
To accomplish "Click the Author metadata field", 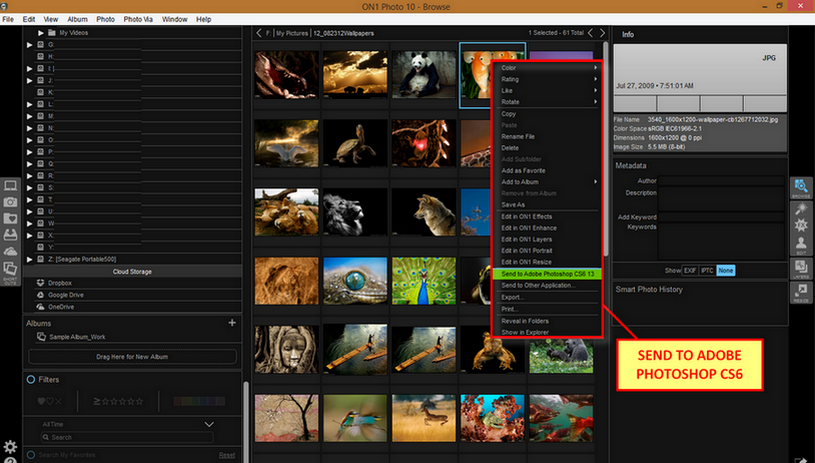I will tap(721, 181).
